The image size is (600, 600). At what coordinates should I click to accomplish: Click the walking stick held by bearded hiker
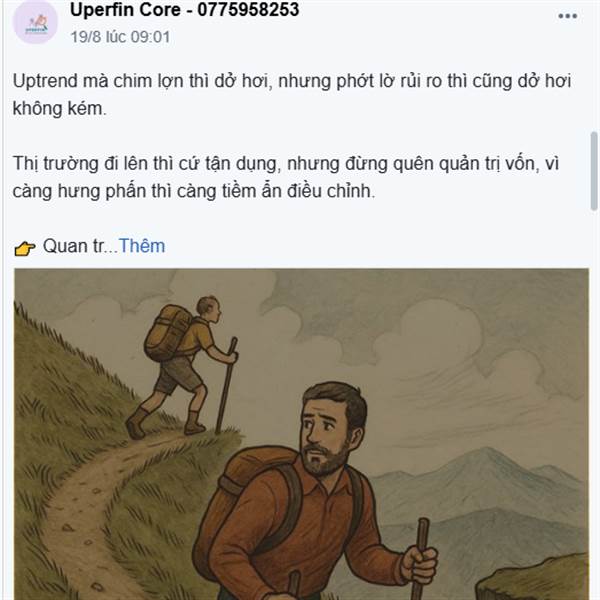click(420, 559)
